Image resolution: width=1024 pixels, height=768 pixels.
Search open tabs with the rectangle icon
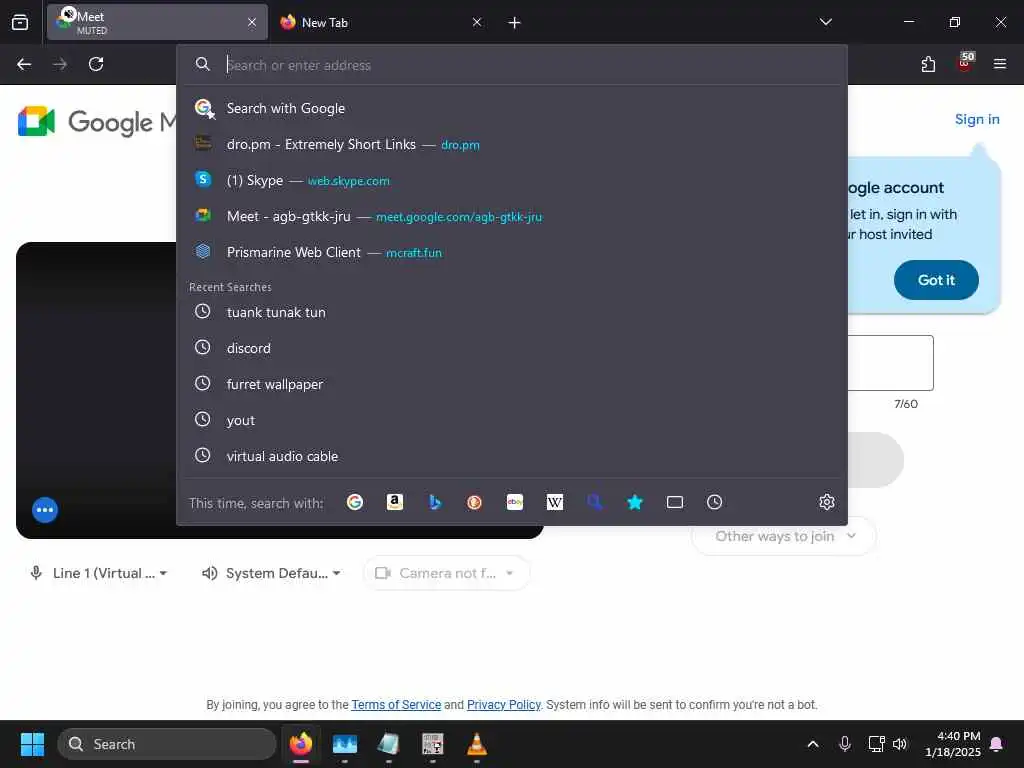coord(675,502)
